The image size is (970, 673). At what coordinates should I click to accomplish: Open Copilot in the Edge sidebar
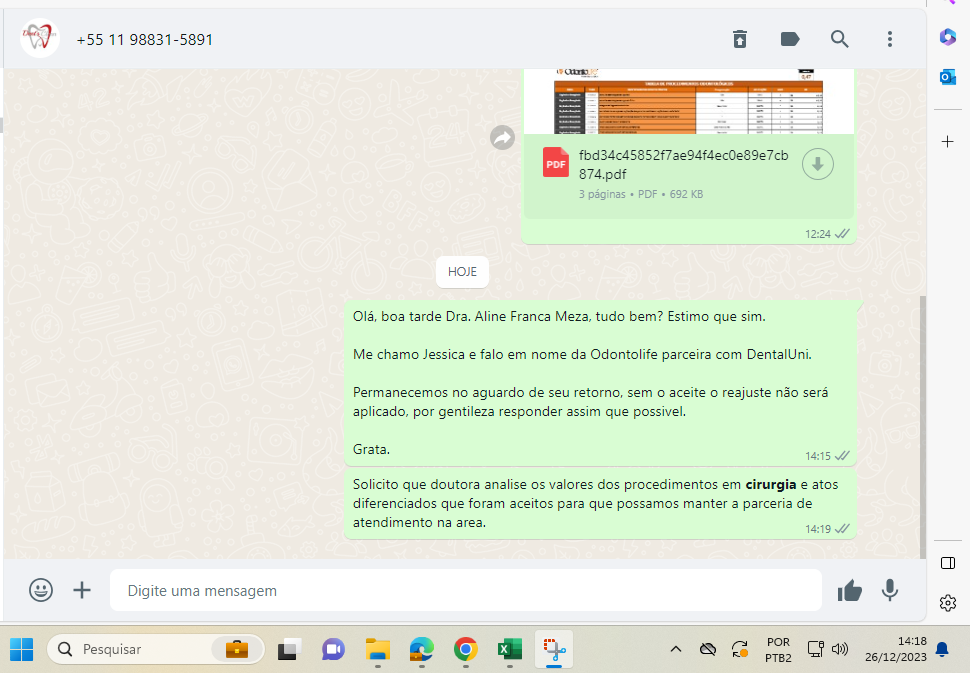click(x=948, y=36)
